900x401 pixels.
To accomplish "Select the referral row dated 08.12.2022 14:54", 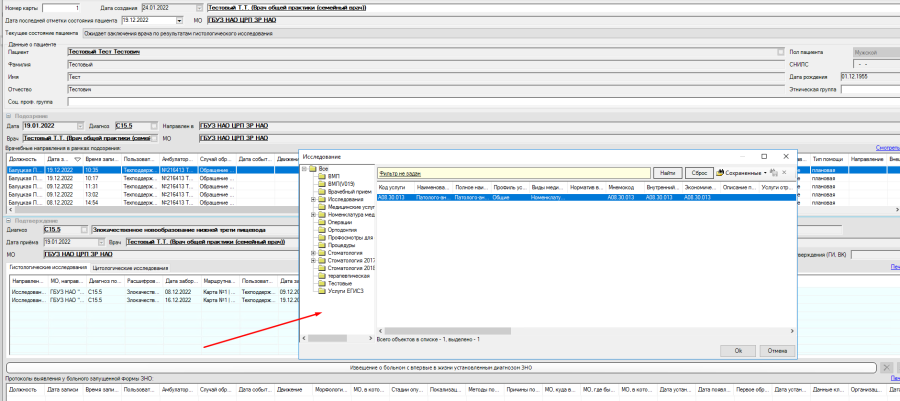I will click(x=152, y=203).
